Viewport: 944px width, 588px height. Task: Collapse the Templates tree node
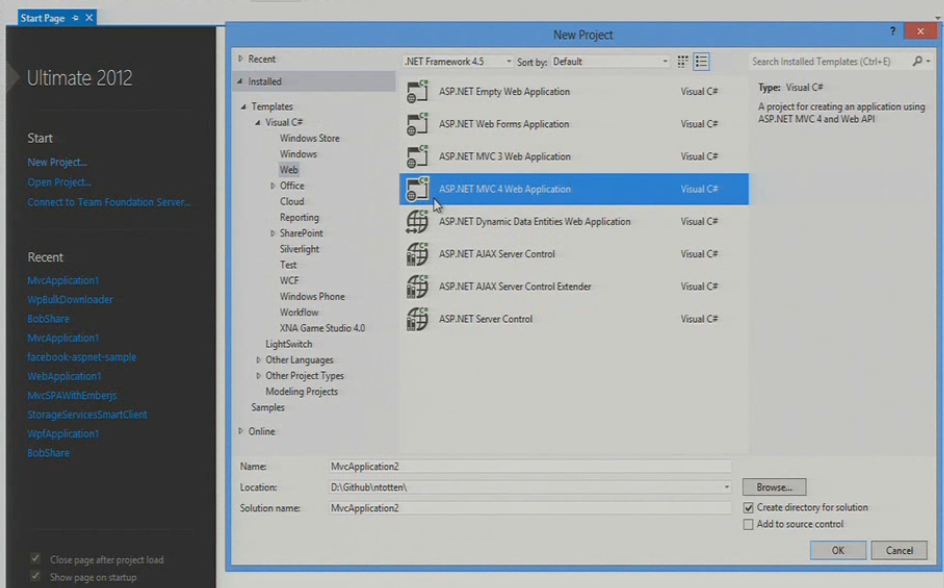pyautogui.click(x=243, y=107)
